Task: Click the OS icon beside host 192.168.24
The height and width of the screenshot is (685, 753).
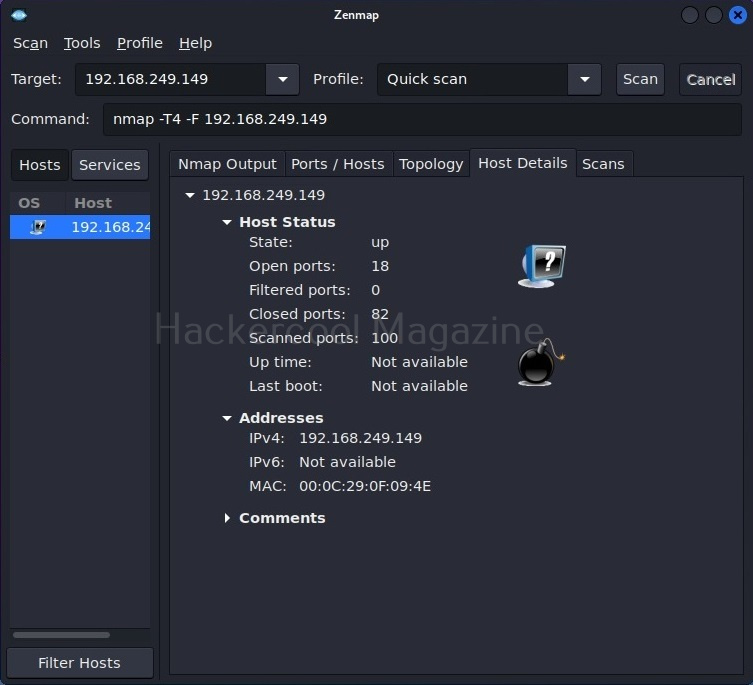Action: (37, 227)
